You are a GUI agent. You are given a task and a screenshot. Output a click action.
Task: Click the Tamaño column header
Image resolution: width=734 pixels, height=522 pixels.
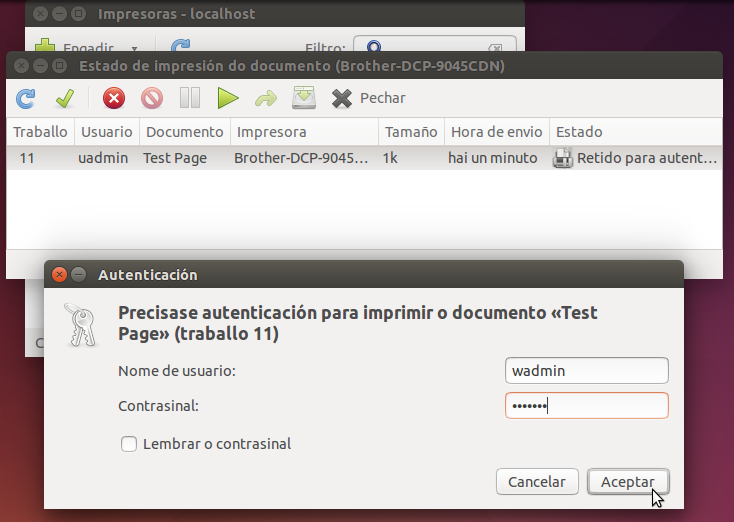coord(411,132)
